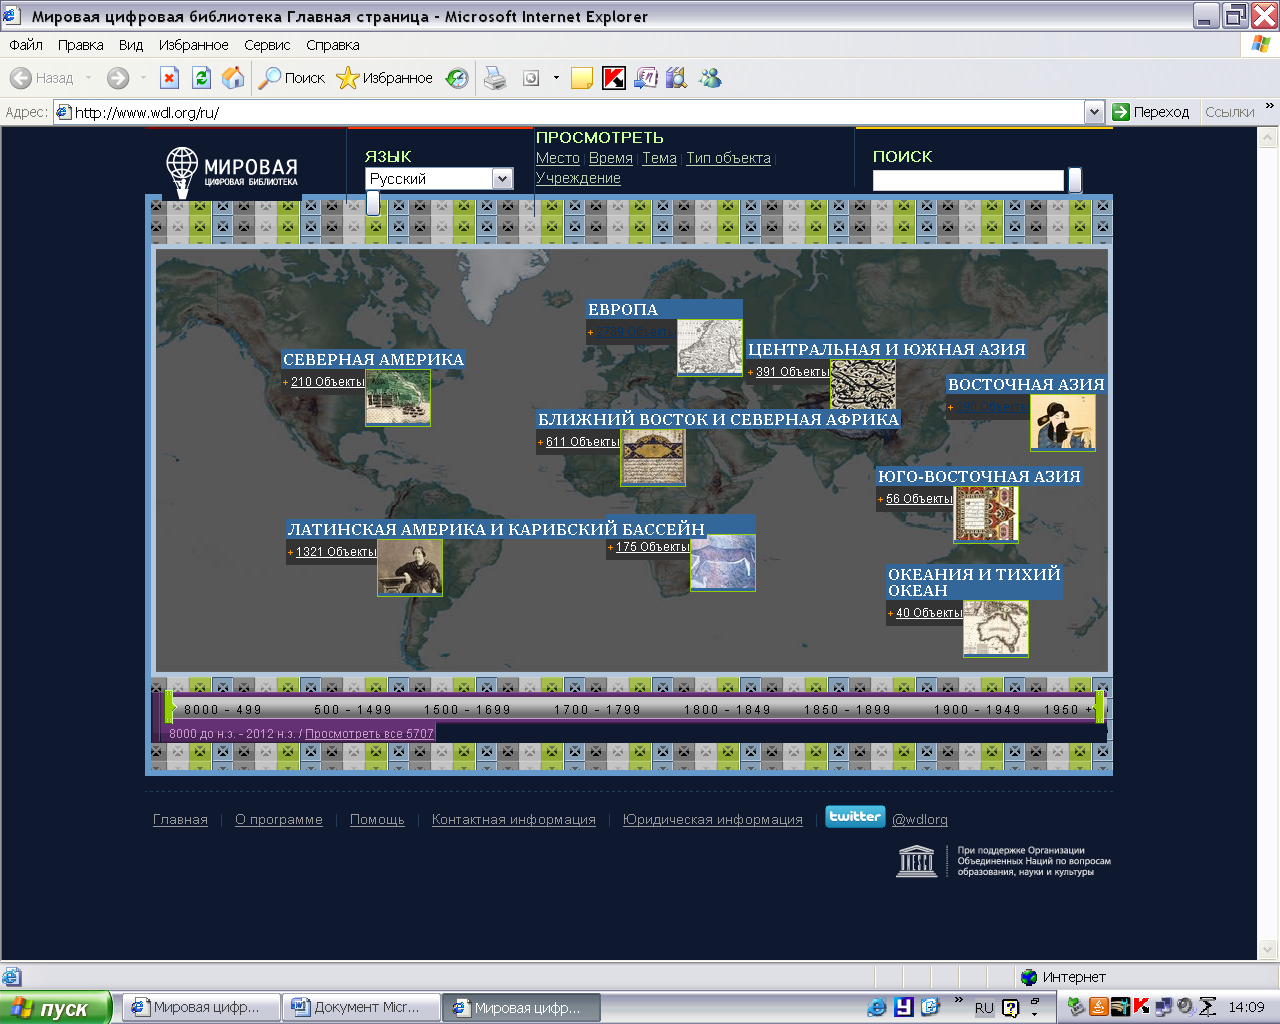Click the Kaspersky toolbar icon
Viewport: 1280px width, 1024px height.
point(614,78)
